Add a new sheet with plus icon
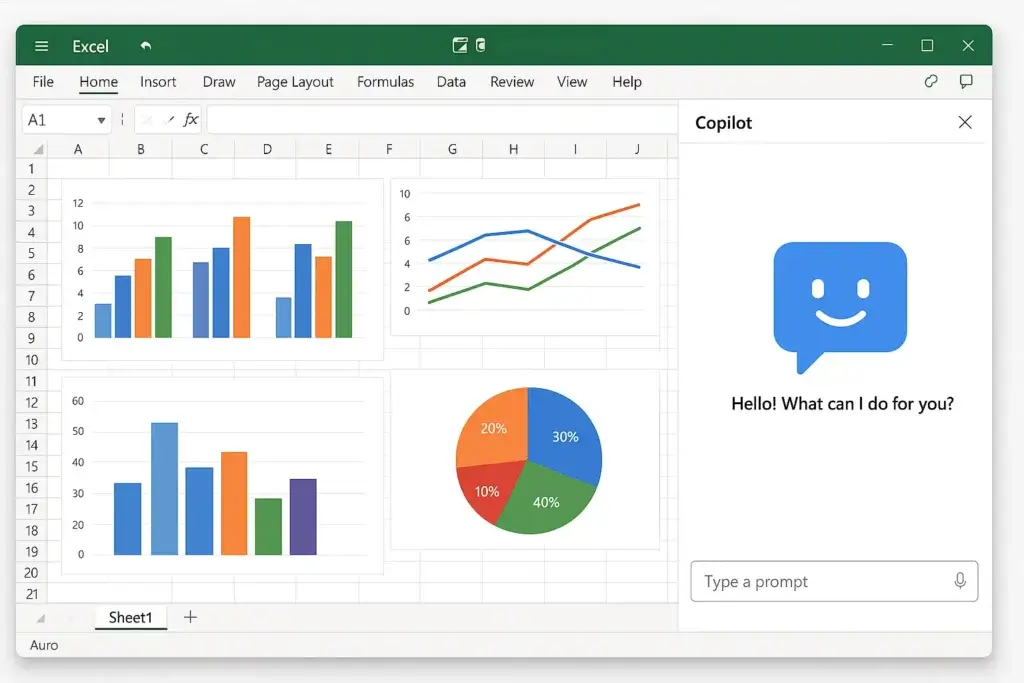 pos(190,617)
